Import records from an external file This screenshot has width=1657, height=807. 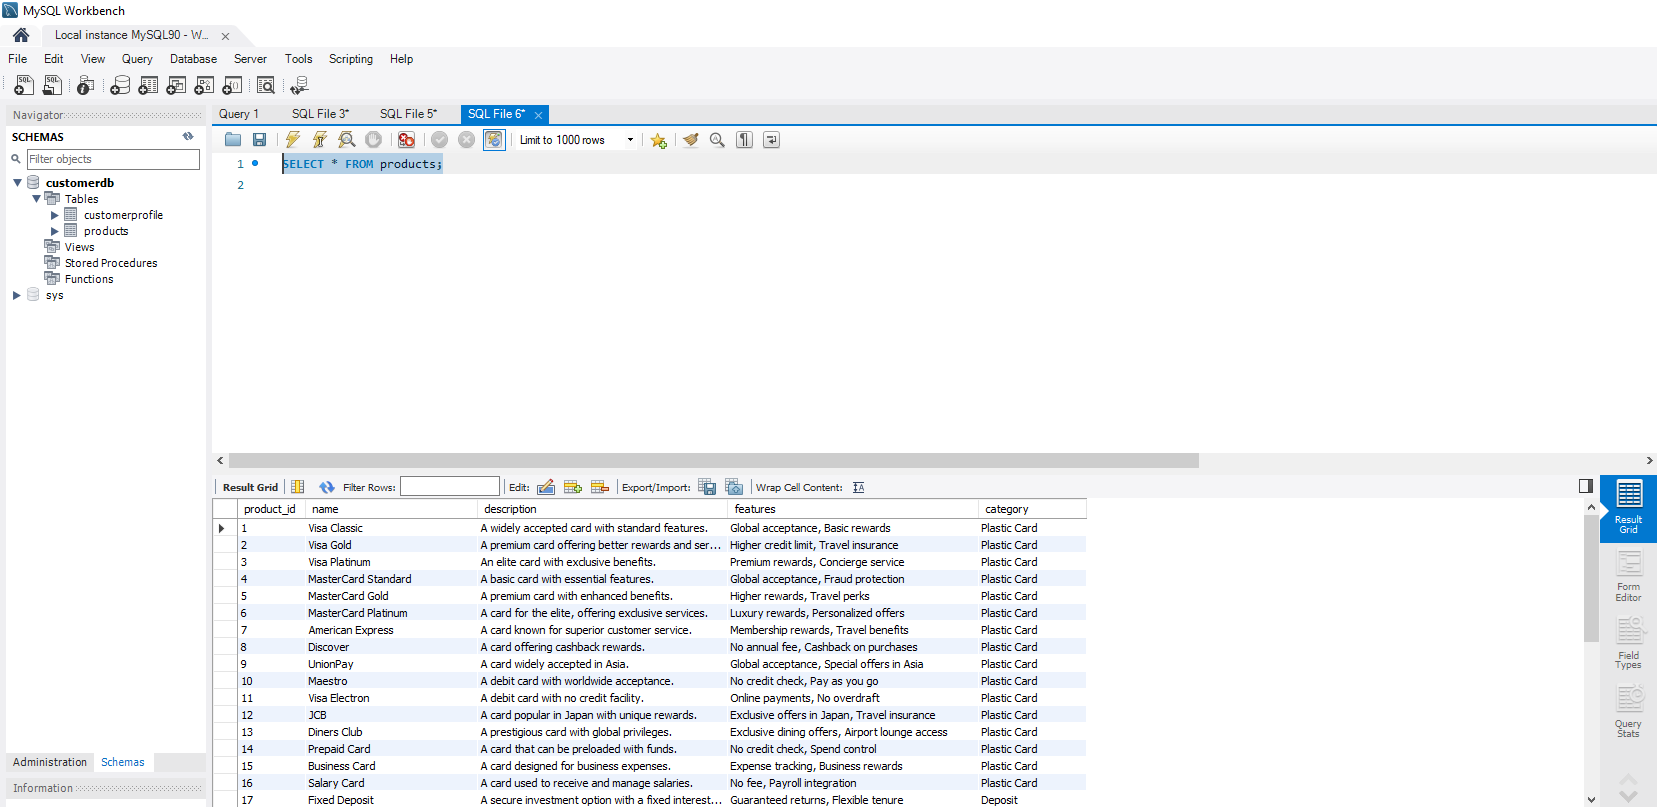pos(734,487)
